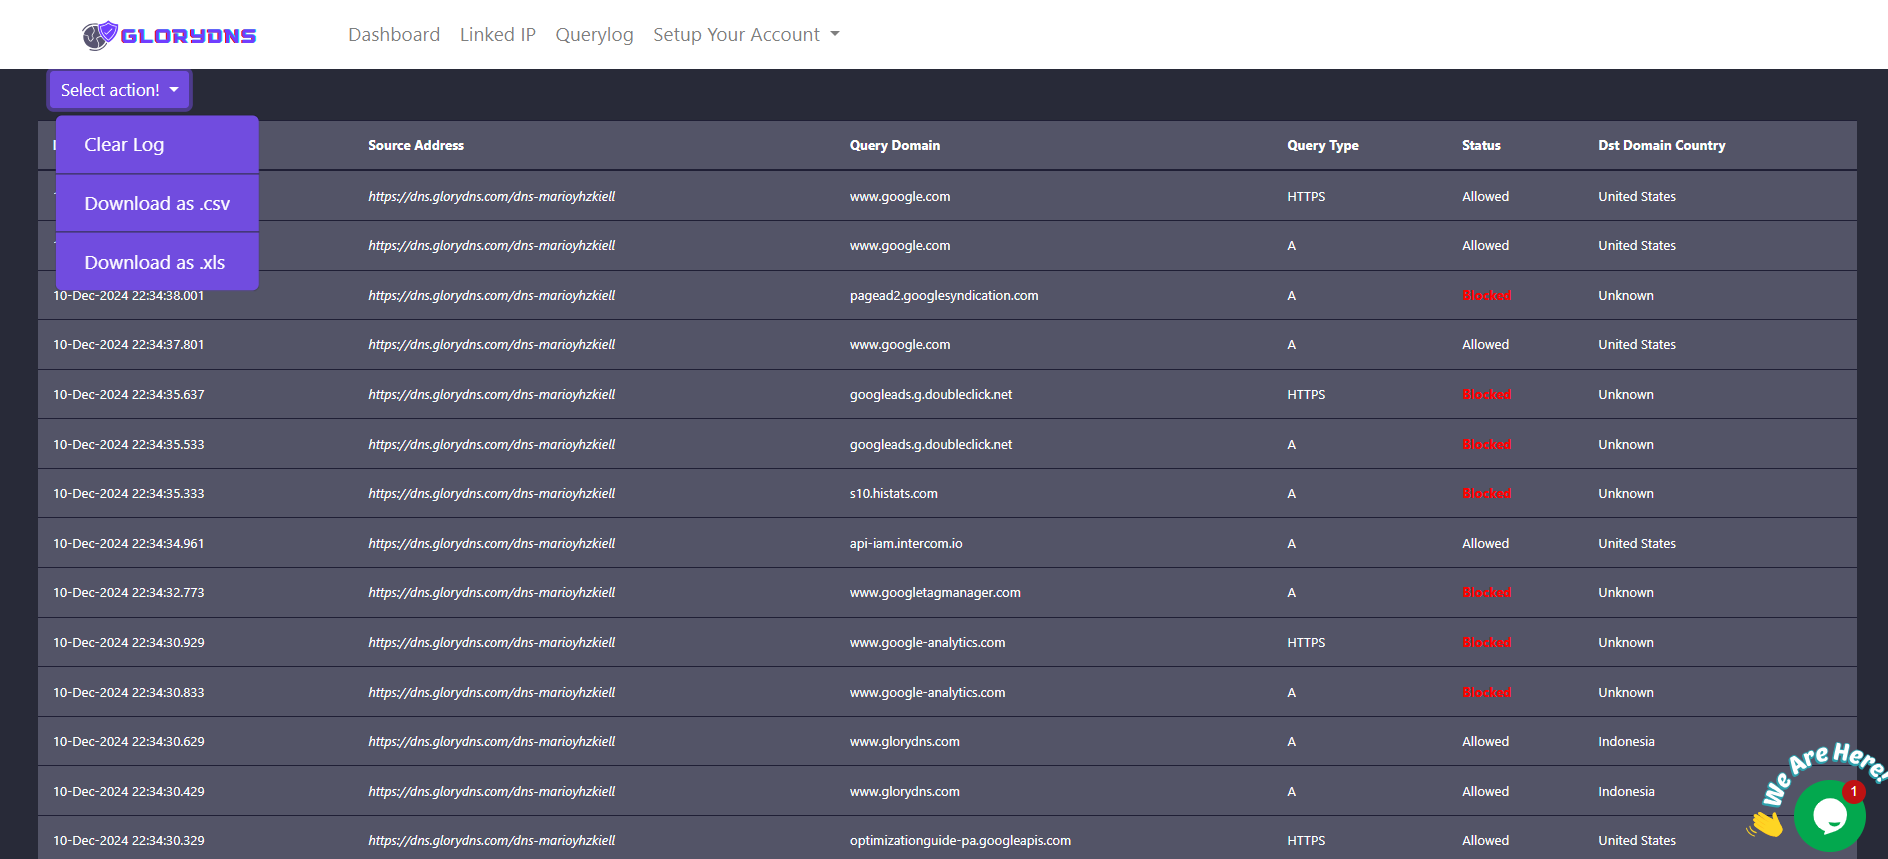
Task: Click the timestamp 10-Dec-2024 22:34:30.929
Action: pos(129,642)
